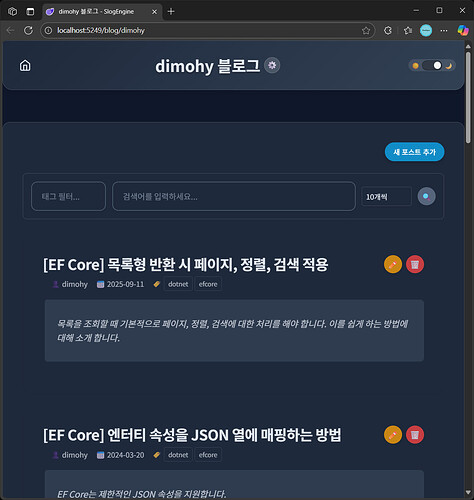Edit the JSON 열에 매핑 post

pos(393,435)
